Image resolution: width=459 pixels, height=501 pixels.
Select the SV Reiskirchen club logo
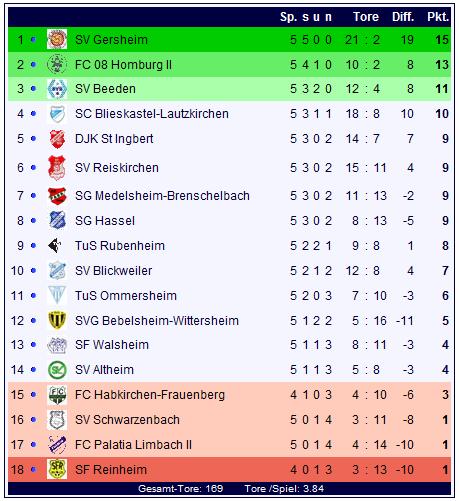pos(57,167)
